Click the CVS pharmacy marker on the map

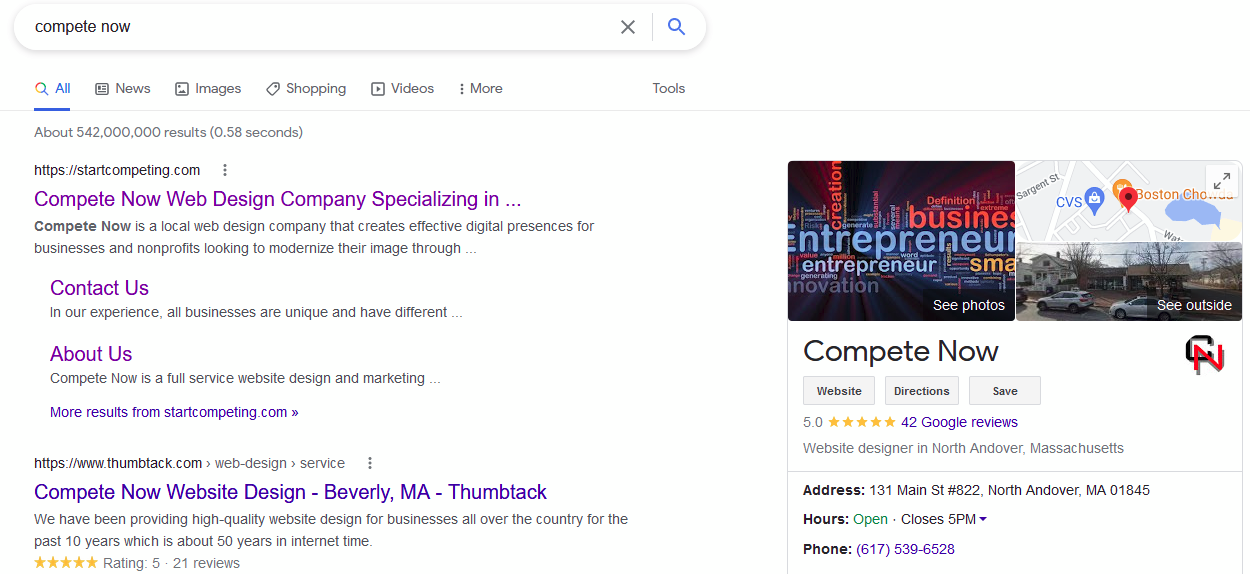pyautogui.click(x=1094, y=199)
